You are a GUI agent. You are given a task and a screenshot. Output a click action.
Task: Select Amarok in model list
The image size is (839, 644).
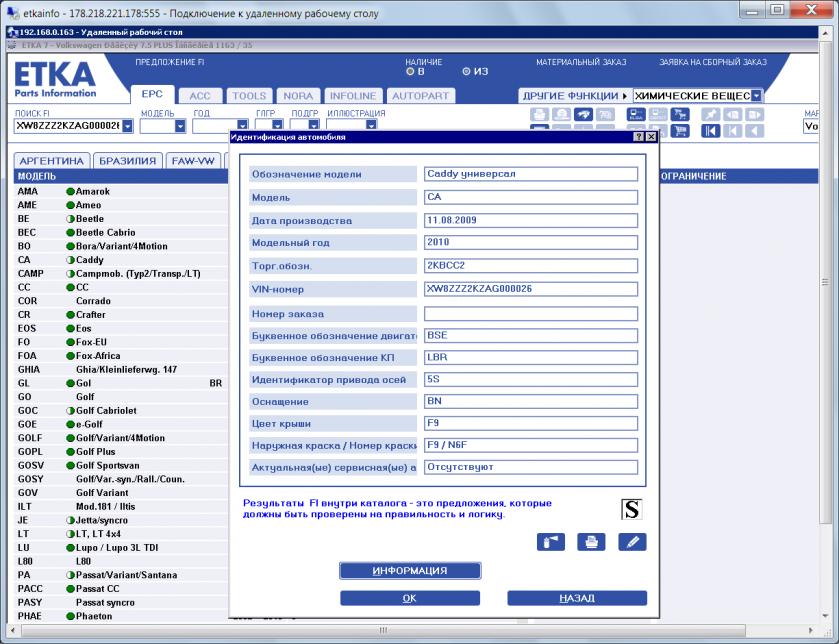coord(120,191)
